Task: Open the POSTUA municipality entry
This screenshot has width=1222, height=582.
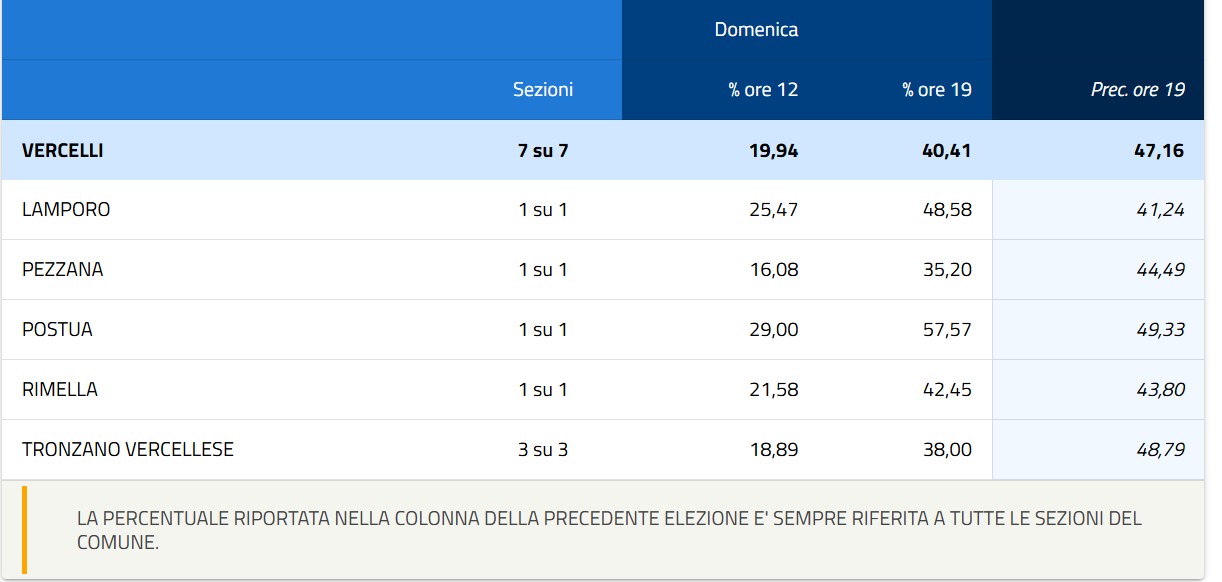Action: (57, 330)
